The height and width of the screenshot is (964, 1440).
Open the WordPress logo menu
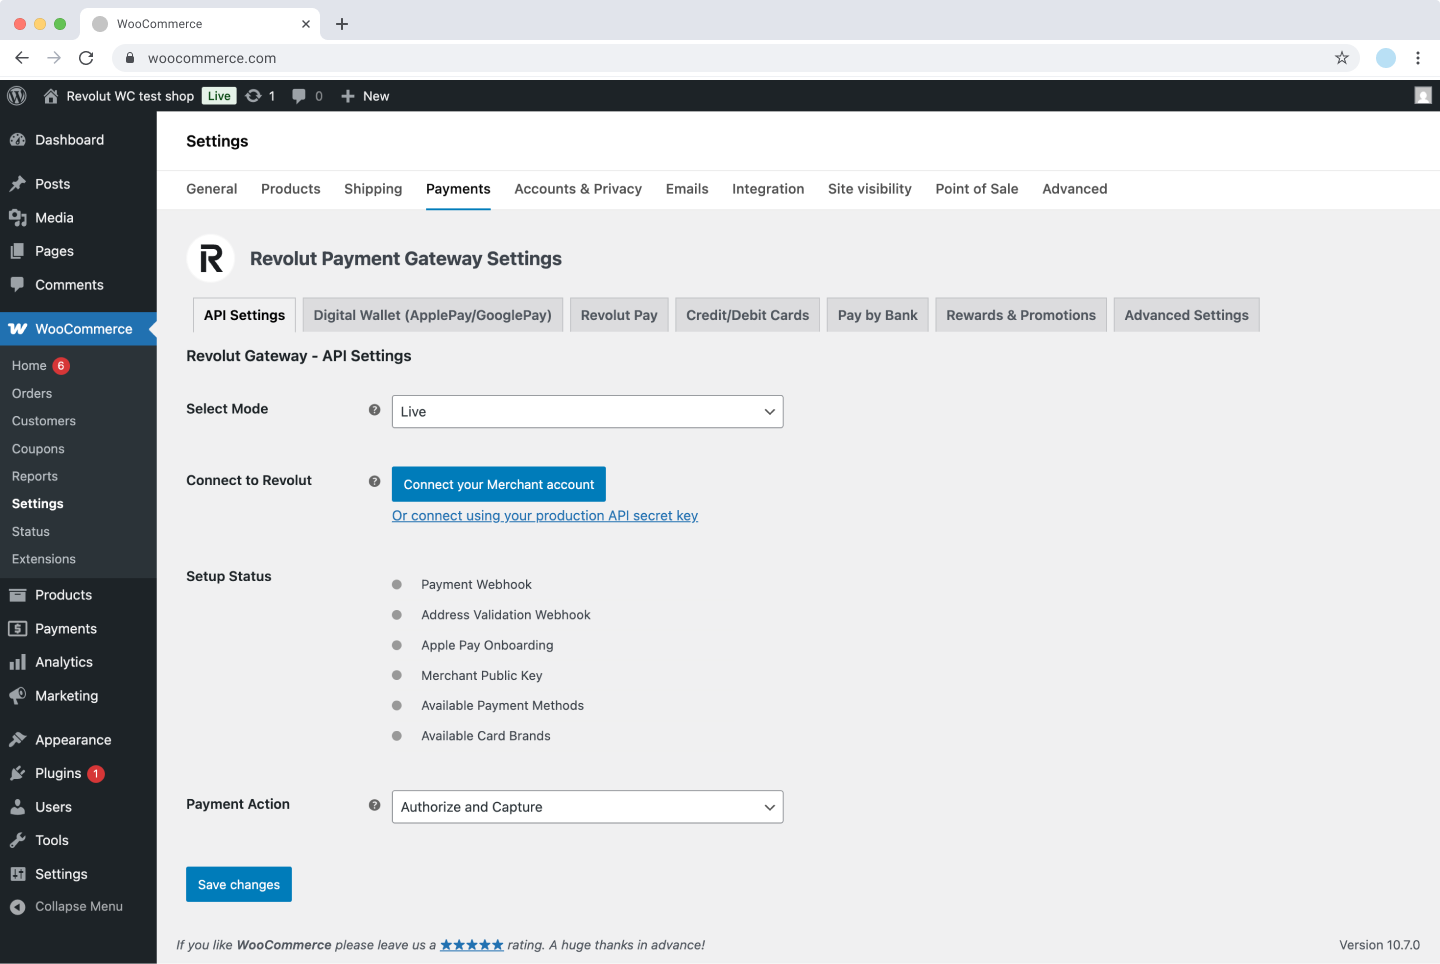[x=17, y=96]
